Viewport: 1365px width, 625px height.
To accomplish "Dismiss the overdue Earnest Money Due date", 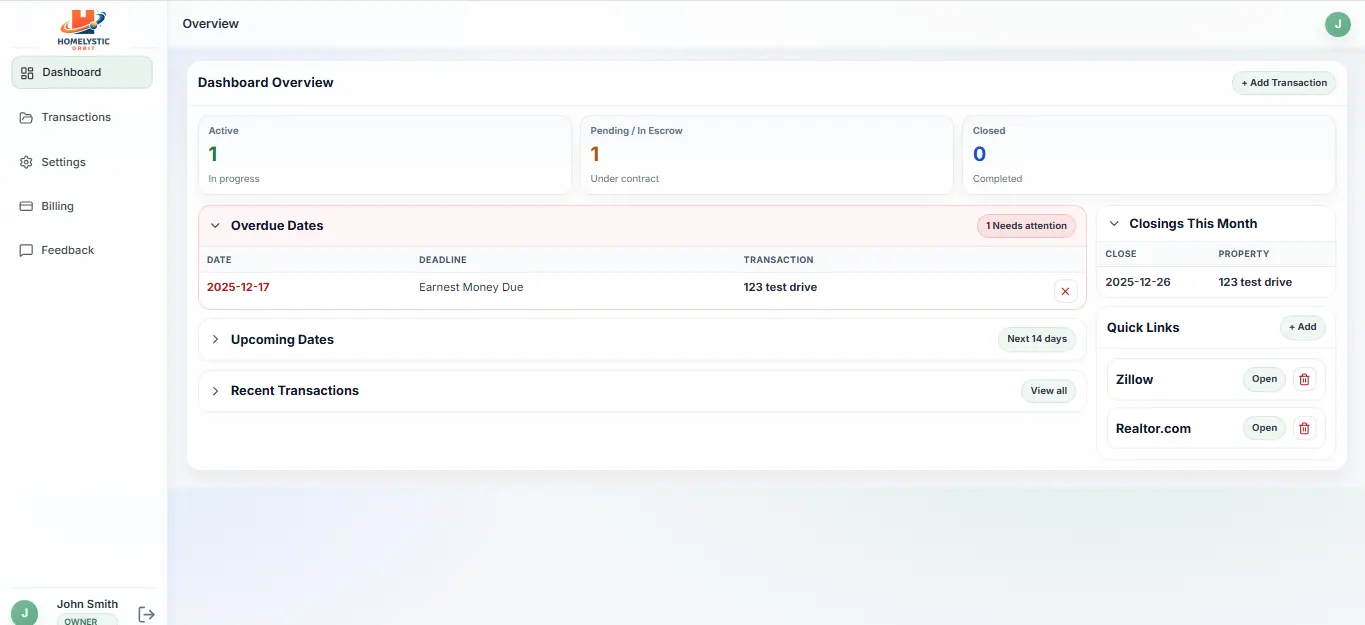I will point(1064,291).
